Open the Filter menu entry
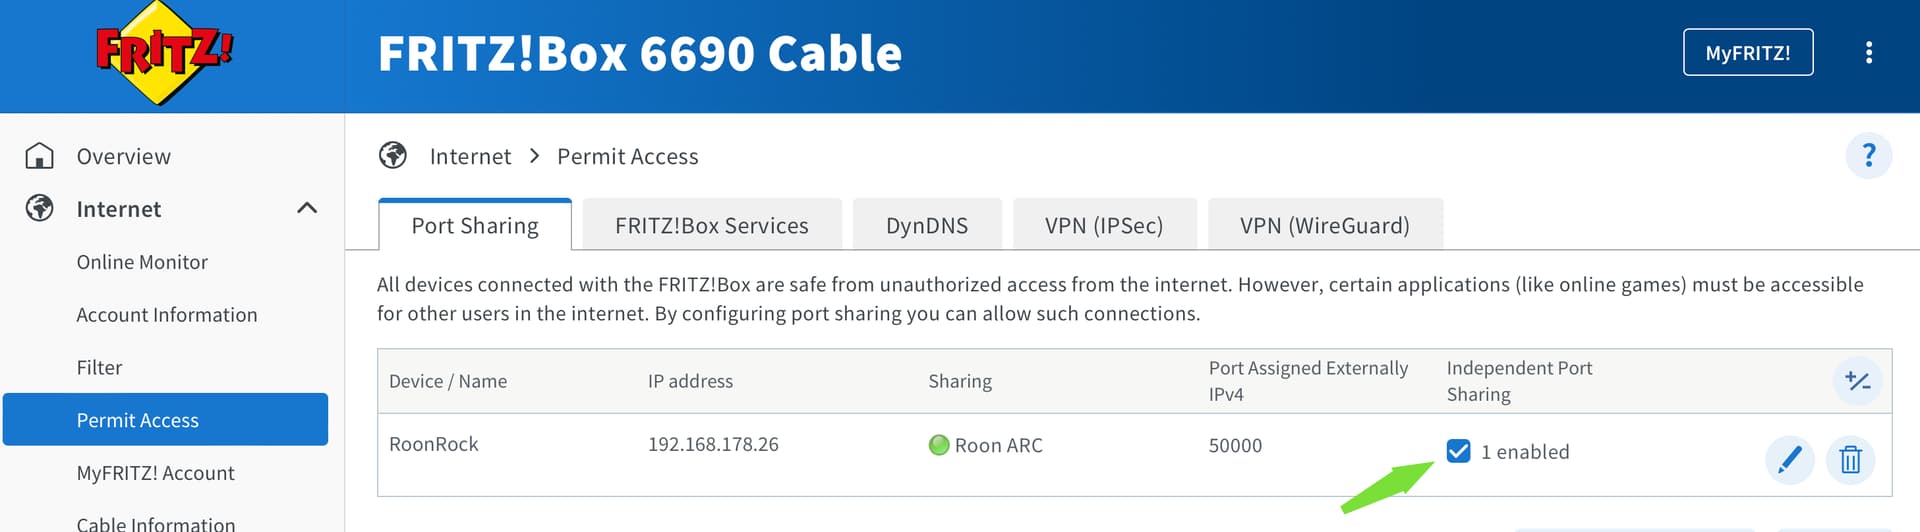 [99, 368]
